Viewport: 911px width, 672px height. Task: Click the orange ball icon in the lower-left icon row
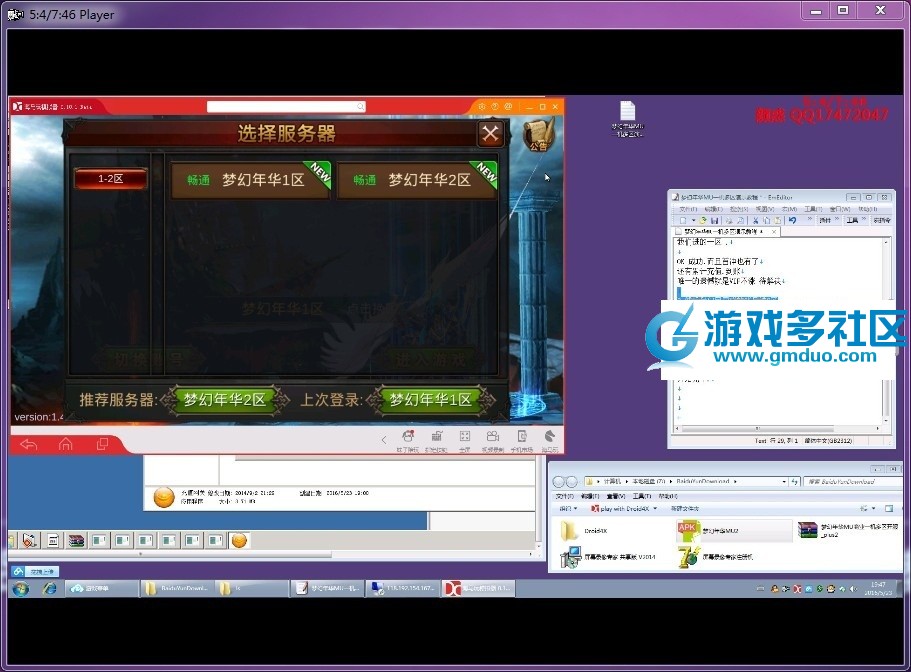tap(239, 541)
